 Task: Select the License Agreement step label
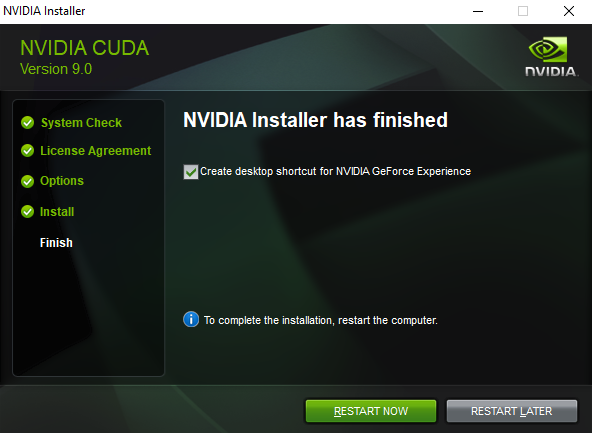pos(96,151)
